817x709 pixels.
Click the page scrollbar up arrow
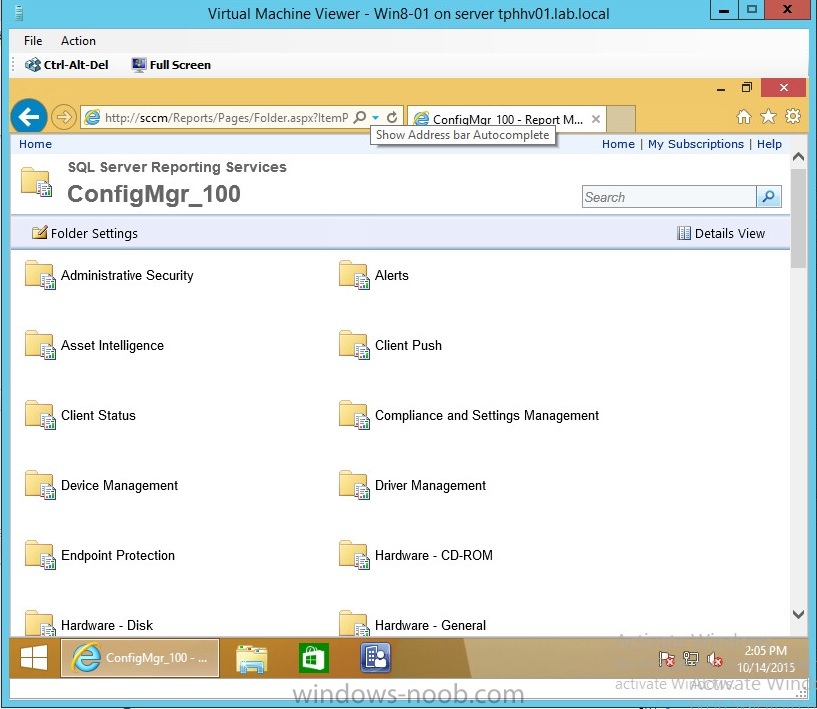click(798, 156)
